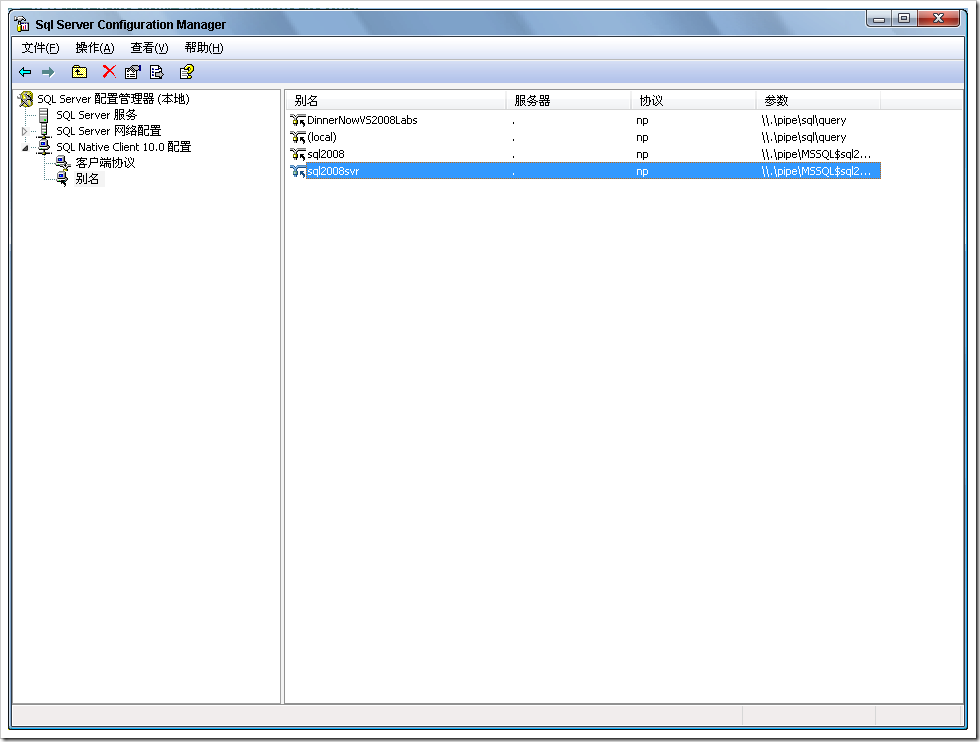This screenshot has height=742, width=980.
Task: Select the 别名 tree item
Action: 88,179
